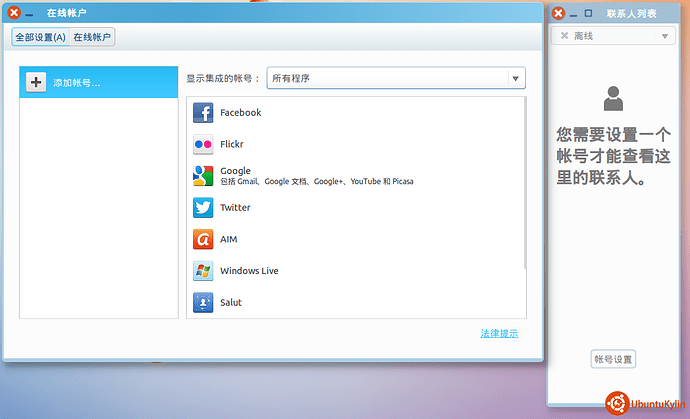Click the 帐号设置 button in contact list
The image size is (690, 419).
(613, 359)
